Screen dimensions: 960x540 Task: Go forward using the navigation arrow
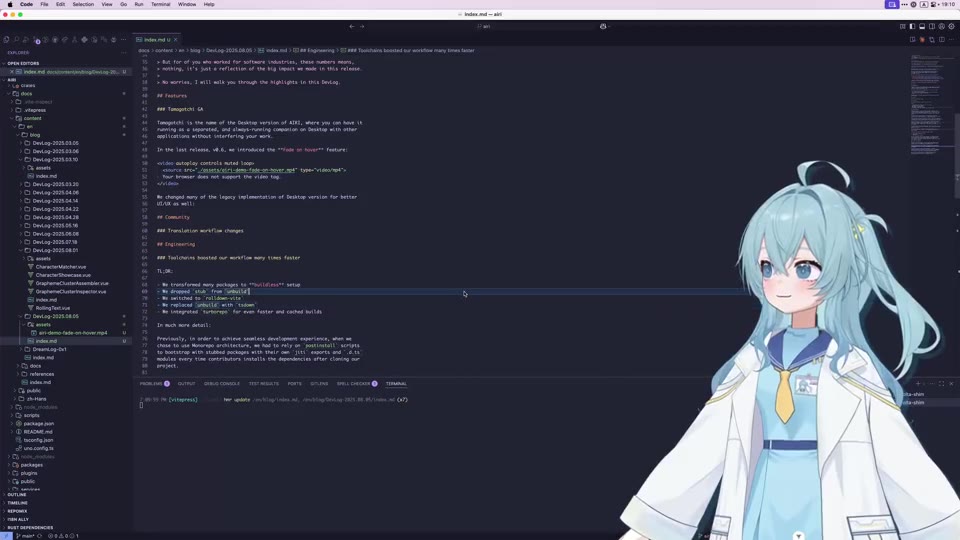tap(362, 26)
